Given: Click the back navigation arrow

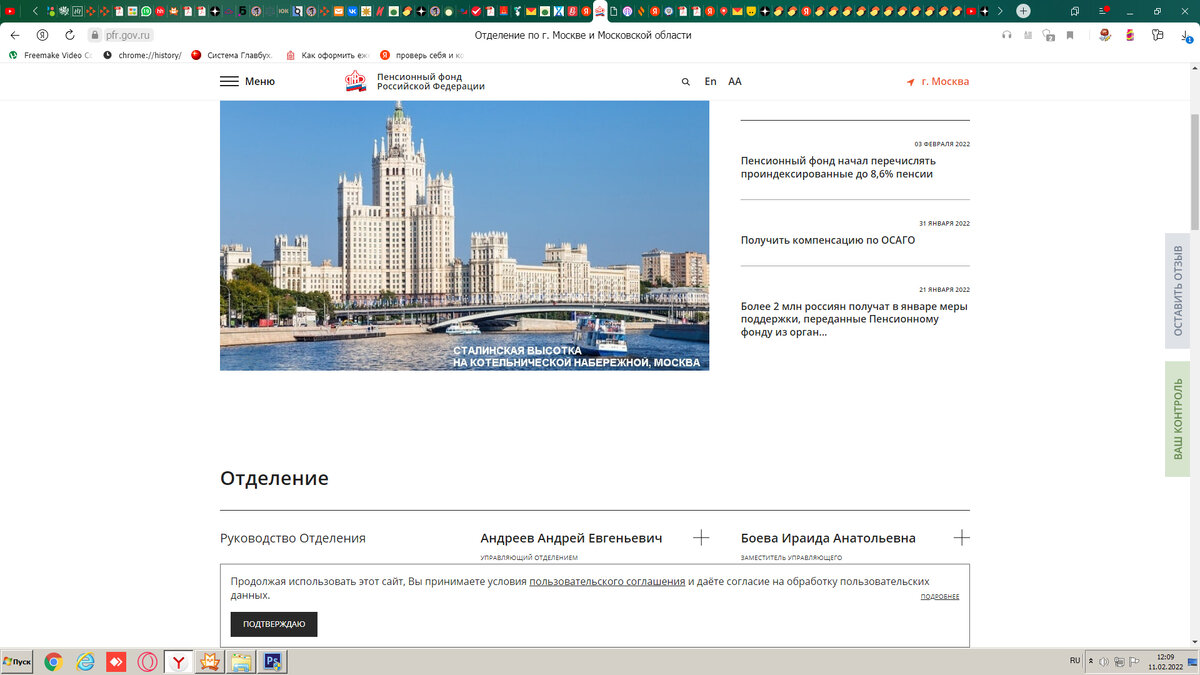Looking at the screenshot, I should [x=14, y=33].
